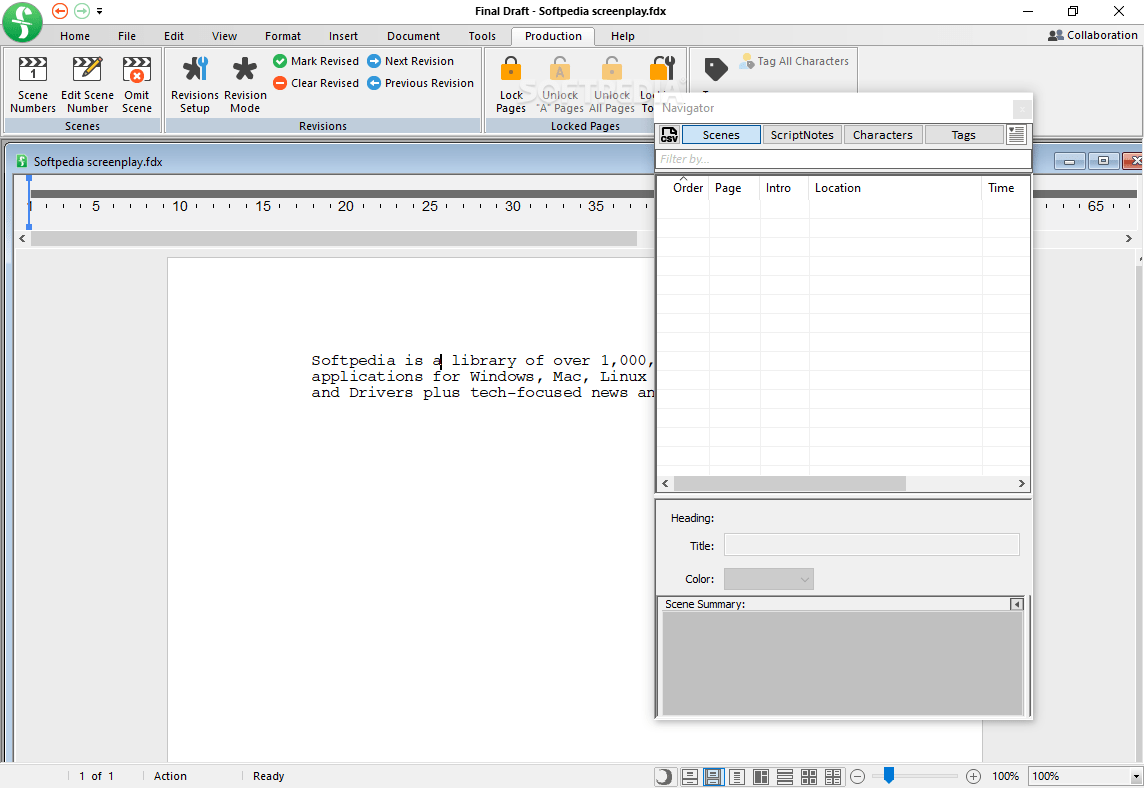
Task: Click the undo back arrow in title bar
Action: coord(60,11)
